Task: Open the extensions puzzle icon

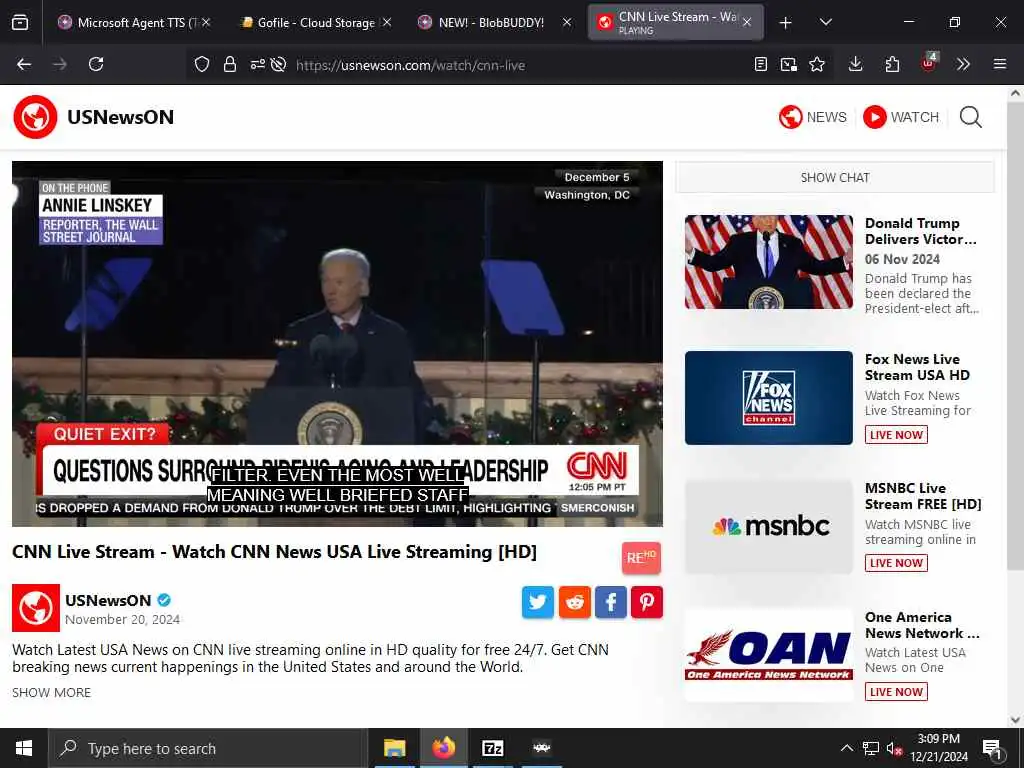Action: pos(892,64)
